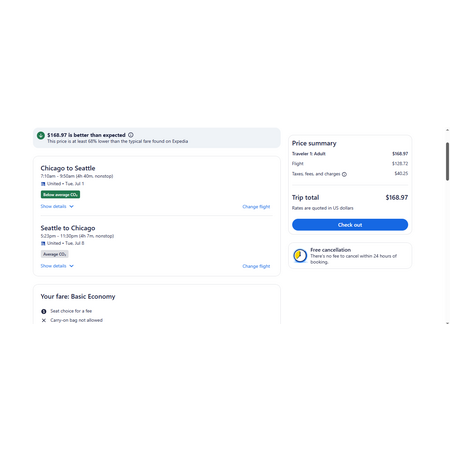Click the free cancellation clock icon

[300, 256]
